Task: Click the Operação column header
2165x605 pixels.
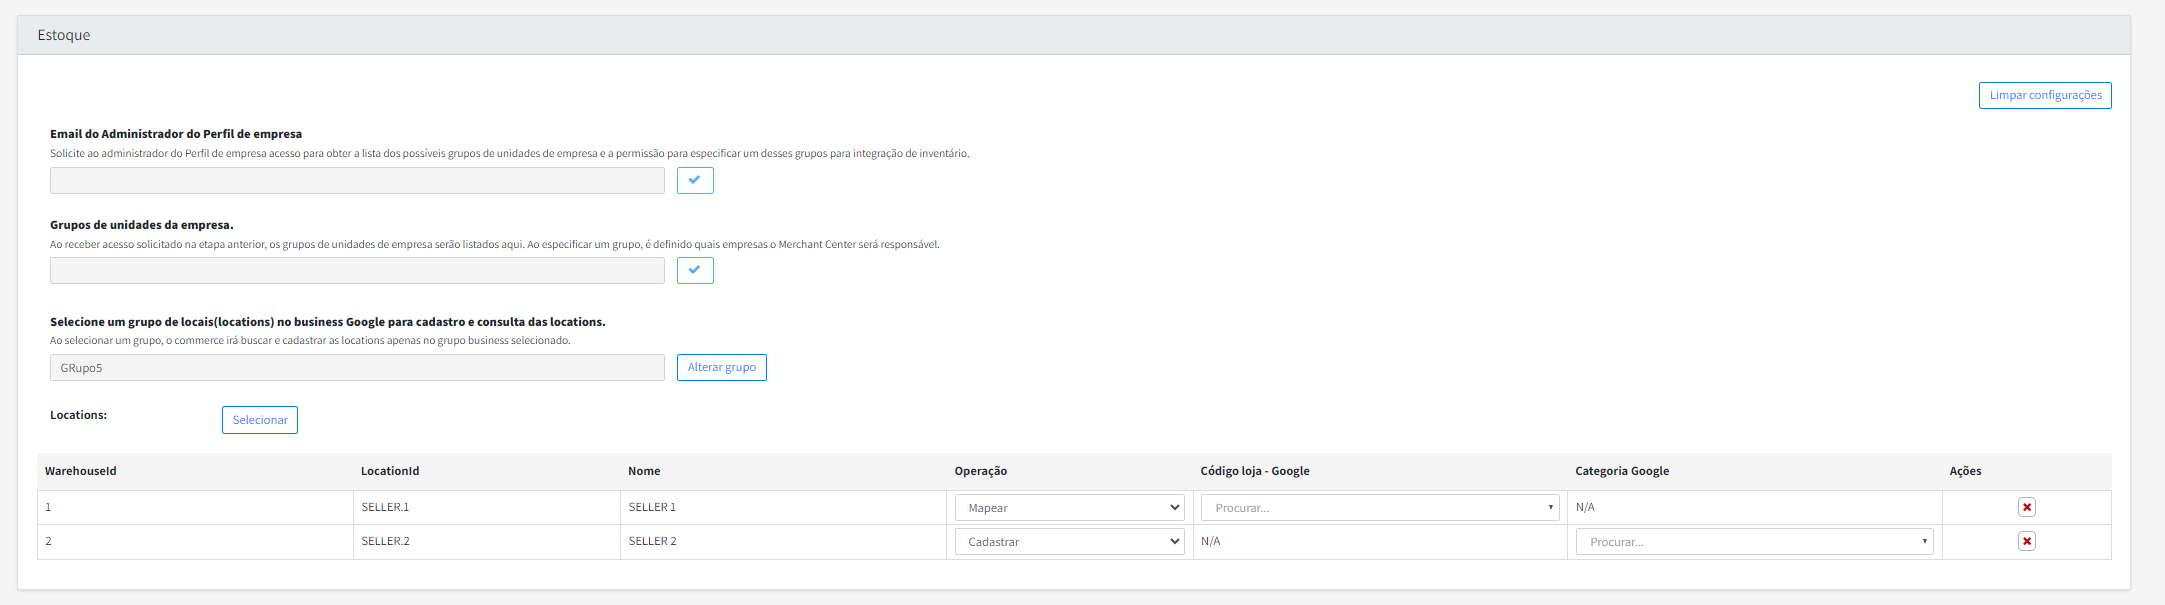Action: tap(980, 471)
